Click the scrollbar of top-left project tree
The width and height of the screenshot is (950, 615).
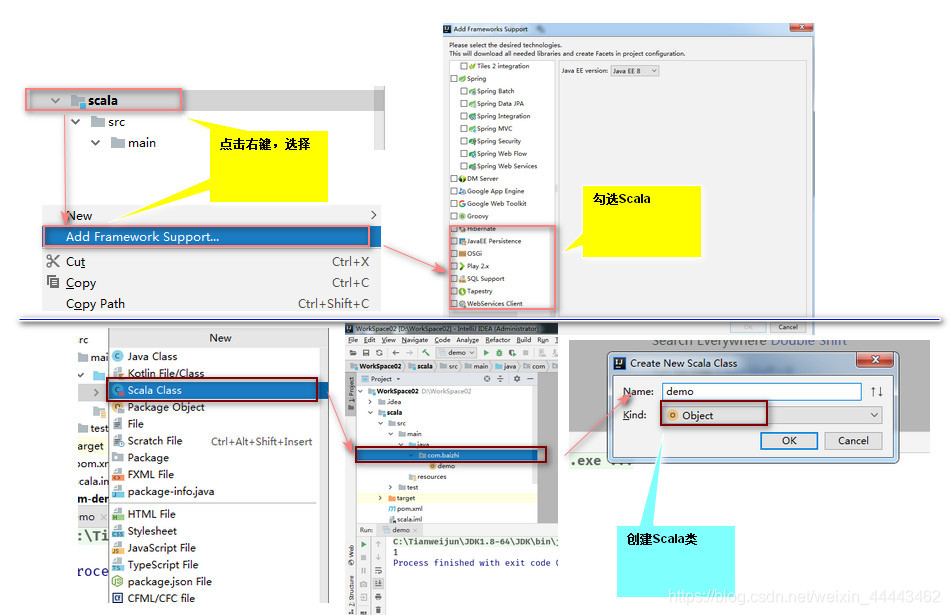tap(379, 118)
